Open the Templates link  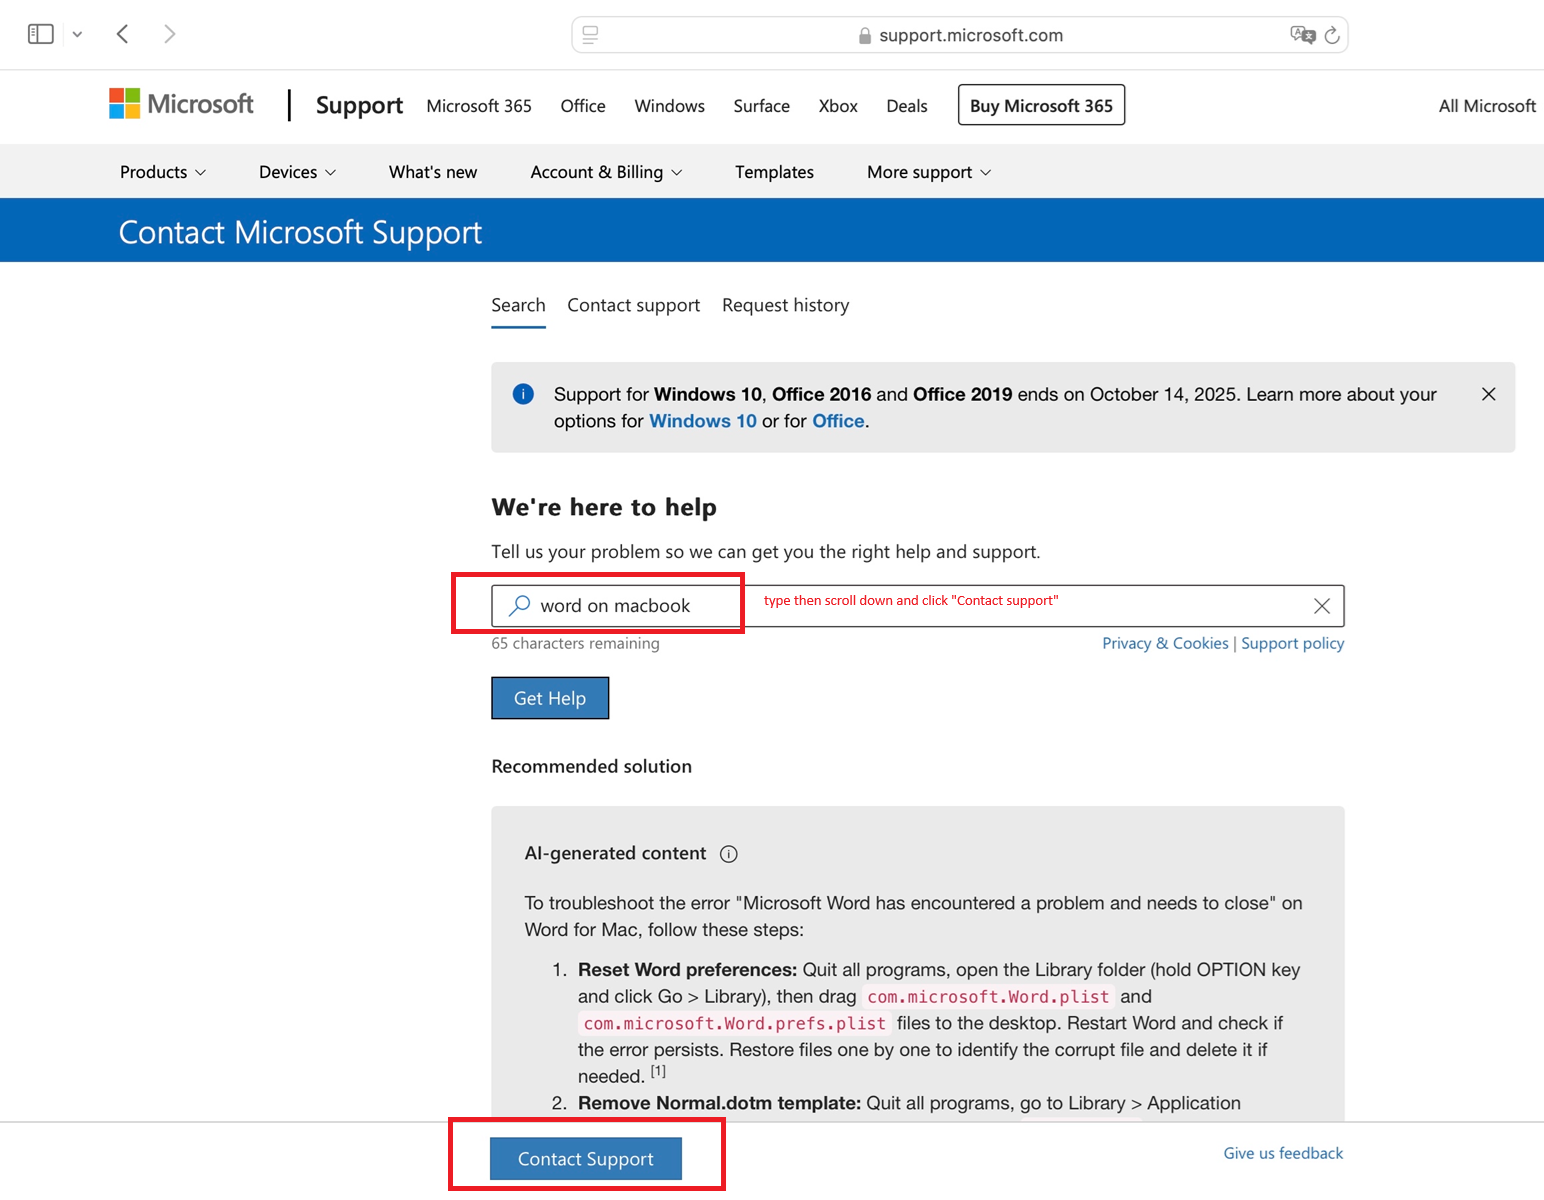click(x=774, y=172)
